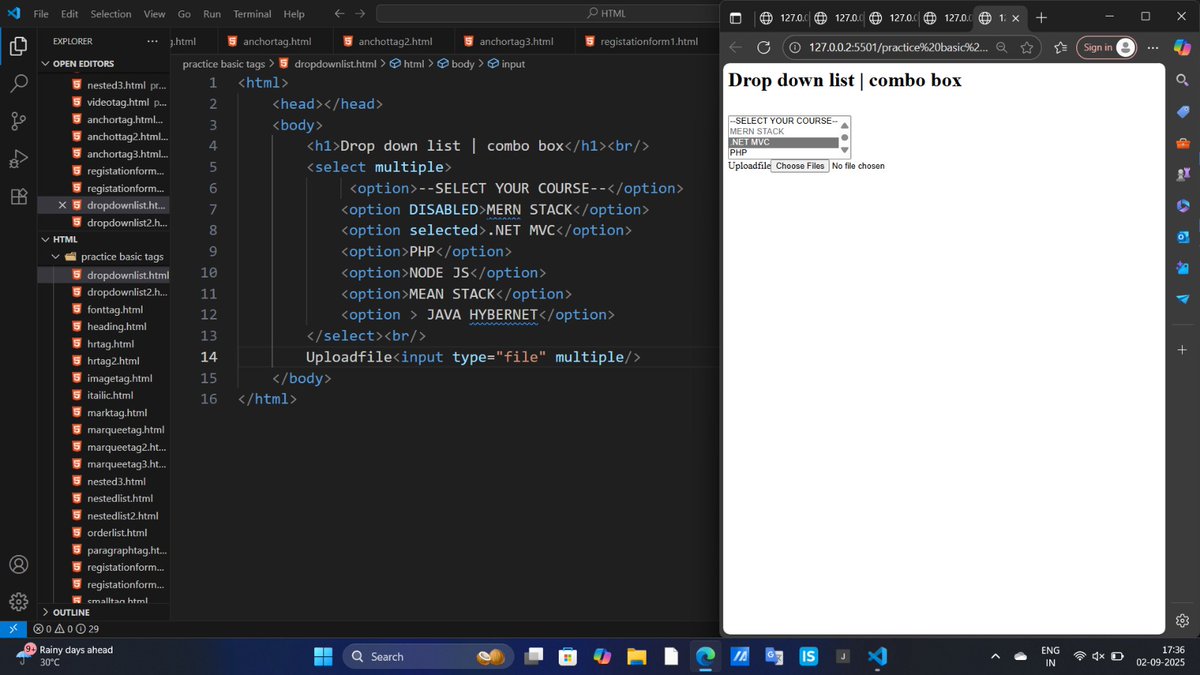Open the Explorer view in activity bar
Viewport: 1200px width, 675px height.
18,46
